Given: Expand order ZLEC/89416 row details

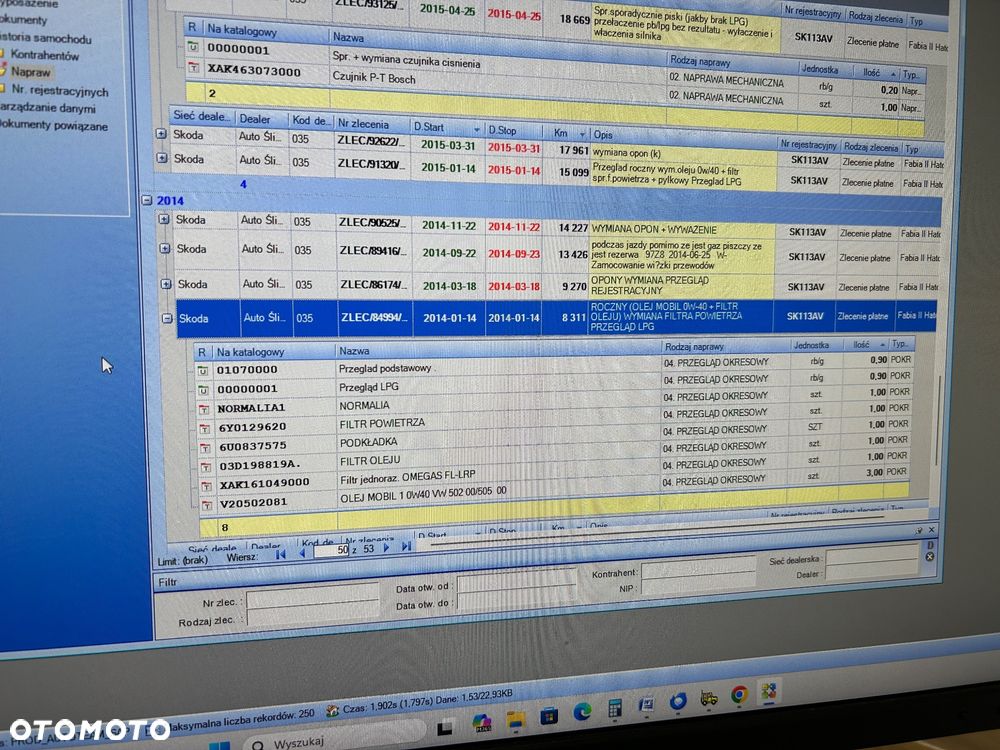Looking at the screenshot, I should click(x=165, y=249).
